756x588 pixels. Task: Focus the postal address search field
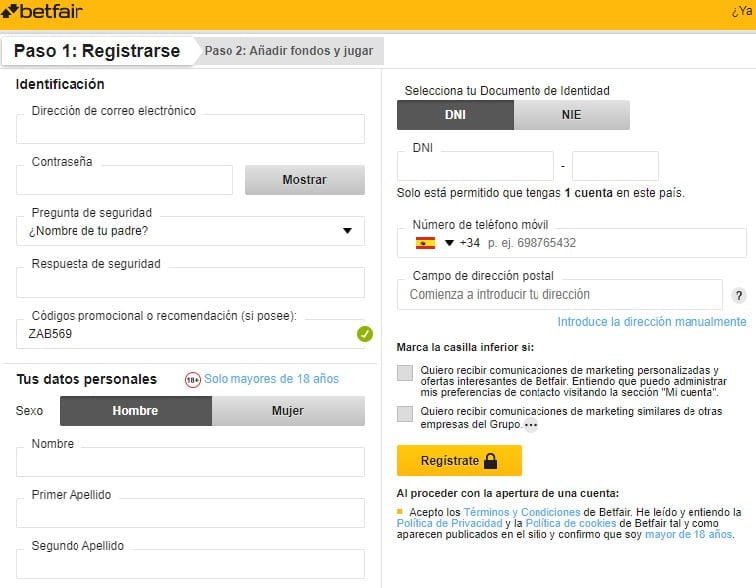tap(560, 294)
